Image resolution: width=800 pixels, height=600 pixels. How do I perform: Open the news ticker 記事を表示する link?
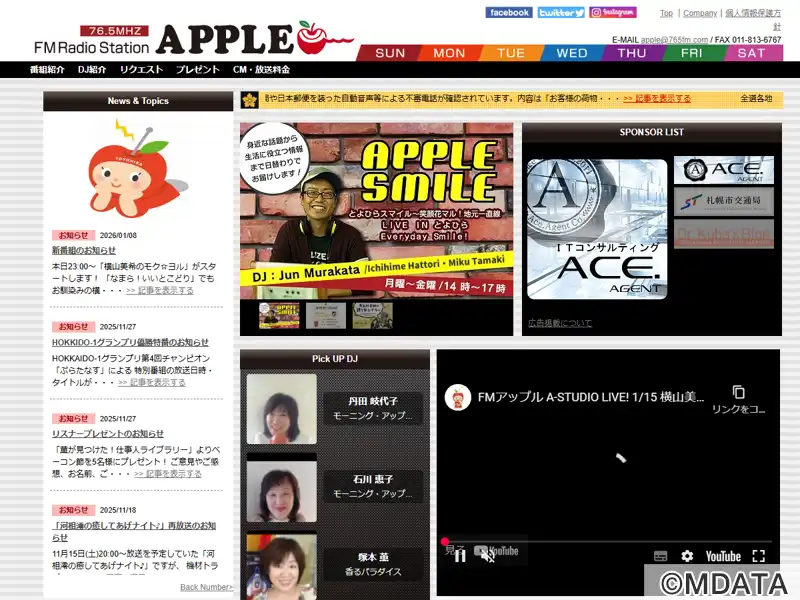point(657,98)
